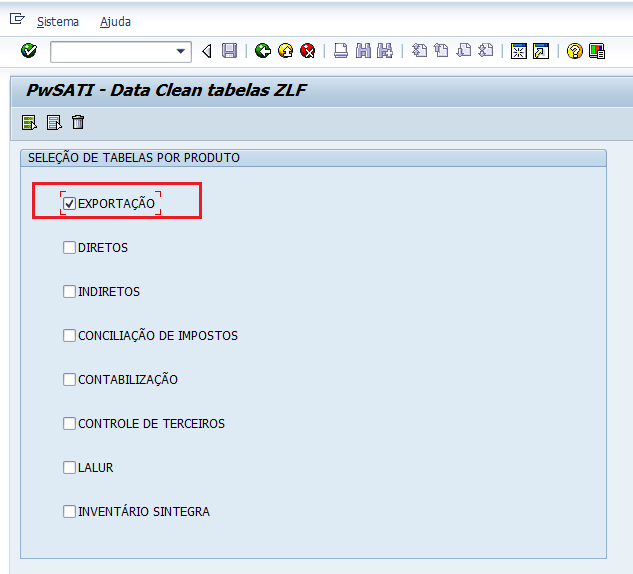This screenshot has height=574, width=633.
Task: Click the trash Delete icon
Action: coord(78,122)
